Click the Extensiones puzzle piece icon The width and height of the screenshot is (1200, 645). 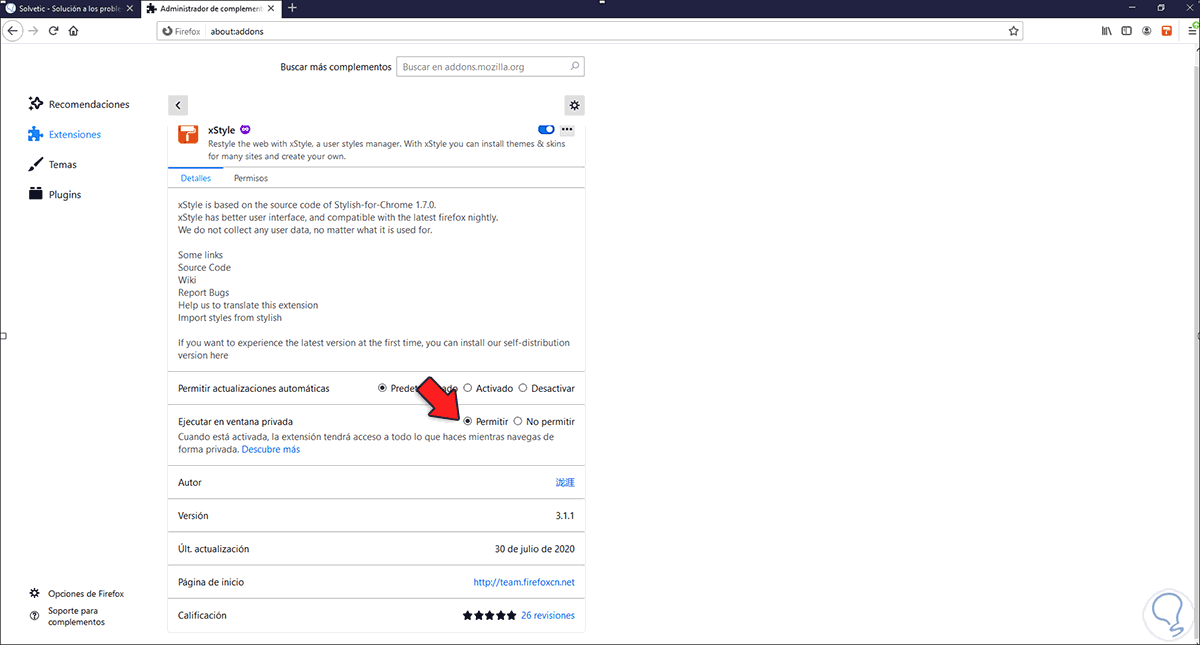coord(36,134)
